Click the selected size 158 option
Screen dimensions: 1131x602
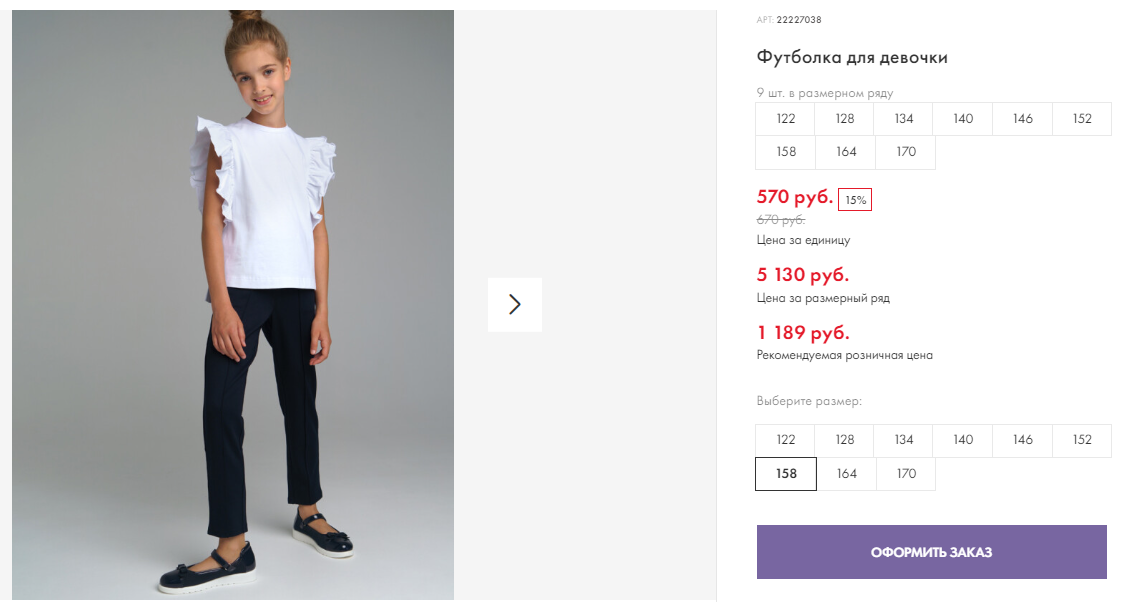(786, 474)
